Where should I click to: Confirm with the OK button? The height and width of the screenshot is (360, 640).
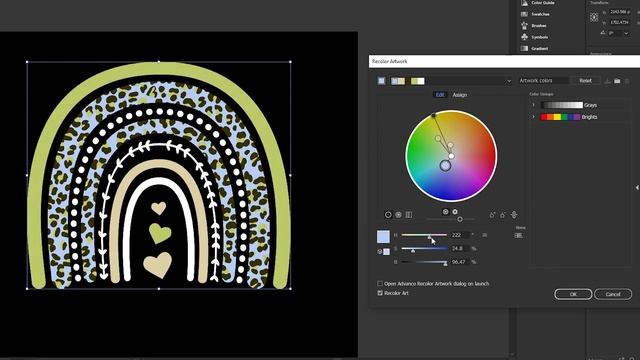[573, 294]
